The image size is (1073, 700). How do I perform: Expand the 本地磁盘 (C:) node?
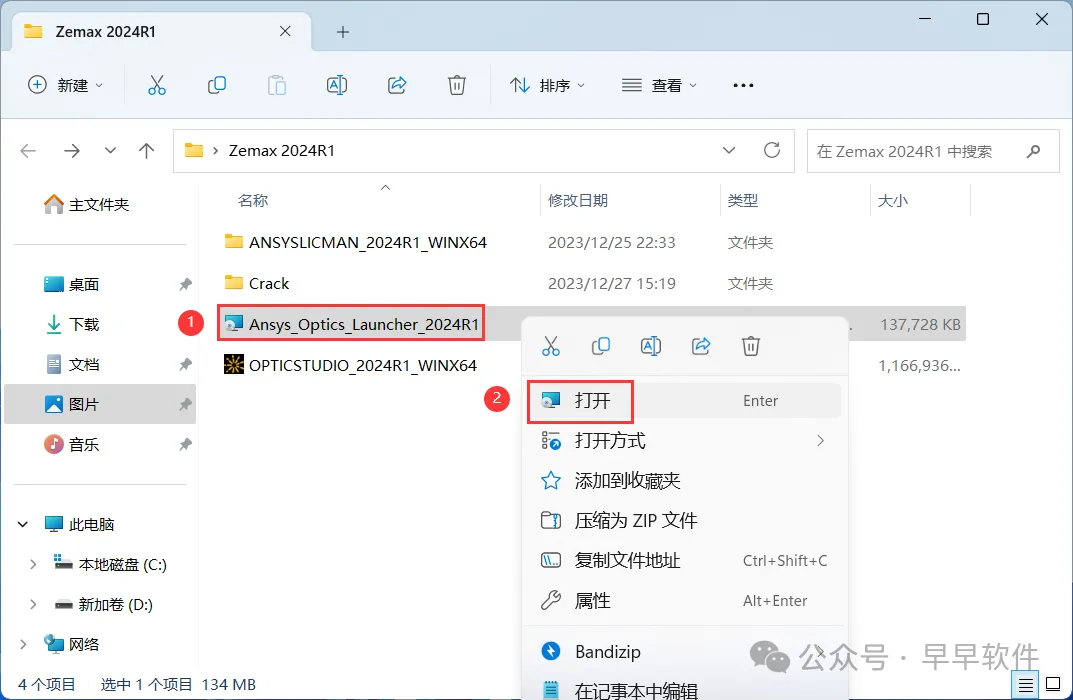(x=33, y=565)
